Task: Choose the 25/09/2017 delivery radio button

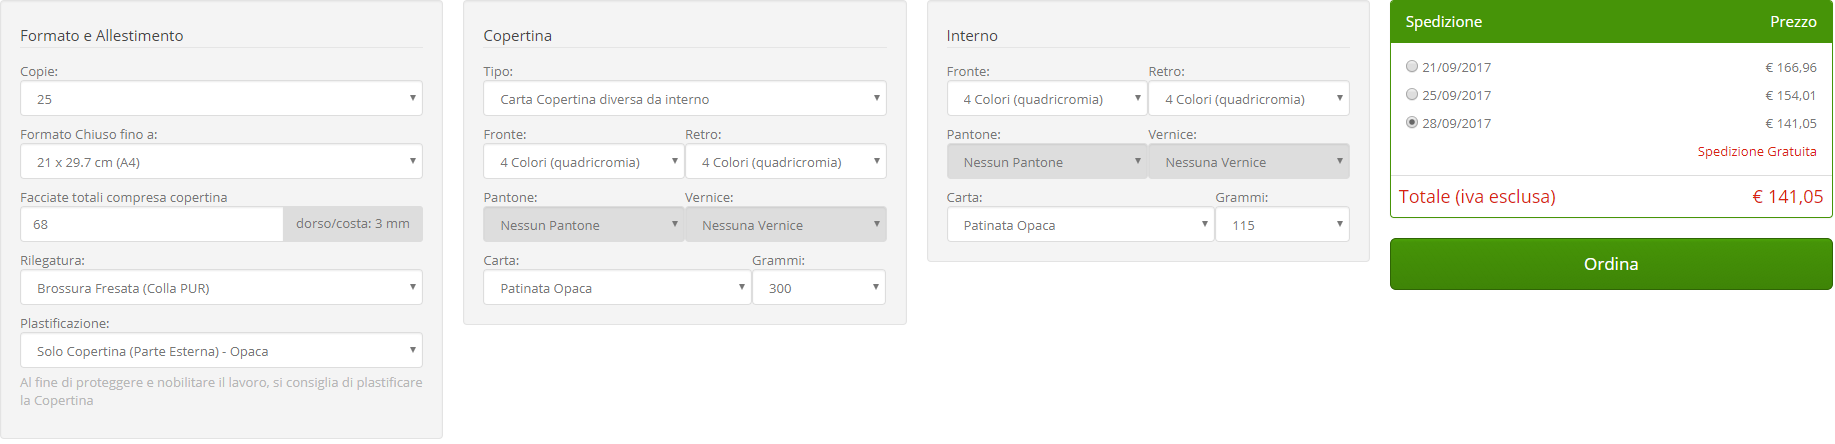Action: [1412, 95]
